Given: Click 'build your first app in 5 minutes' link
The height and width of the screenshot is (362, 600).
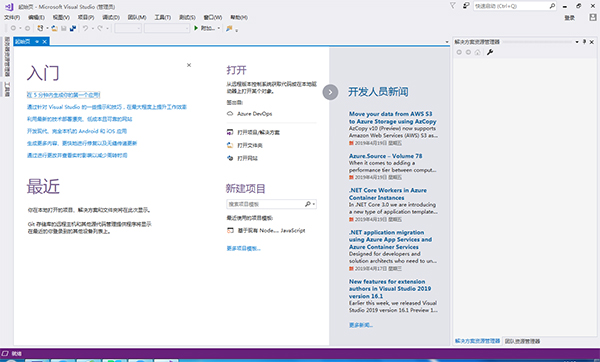Looking at the screenshot, I should coord(64,95).
